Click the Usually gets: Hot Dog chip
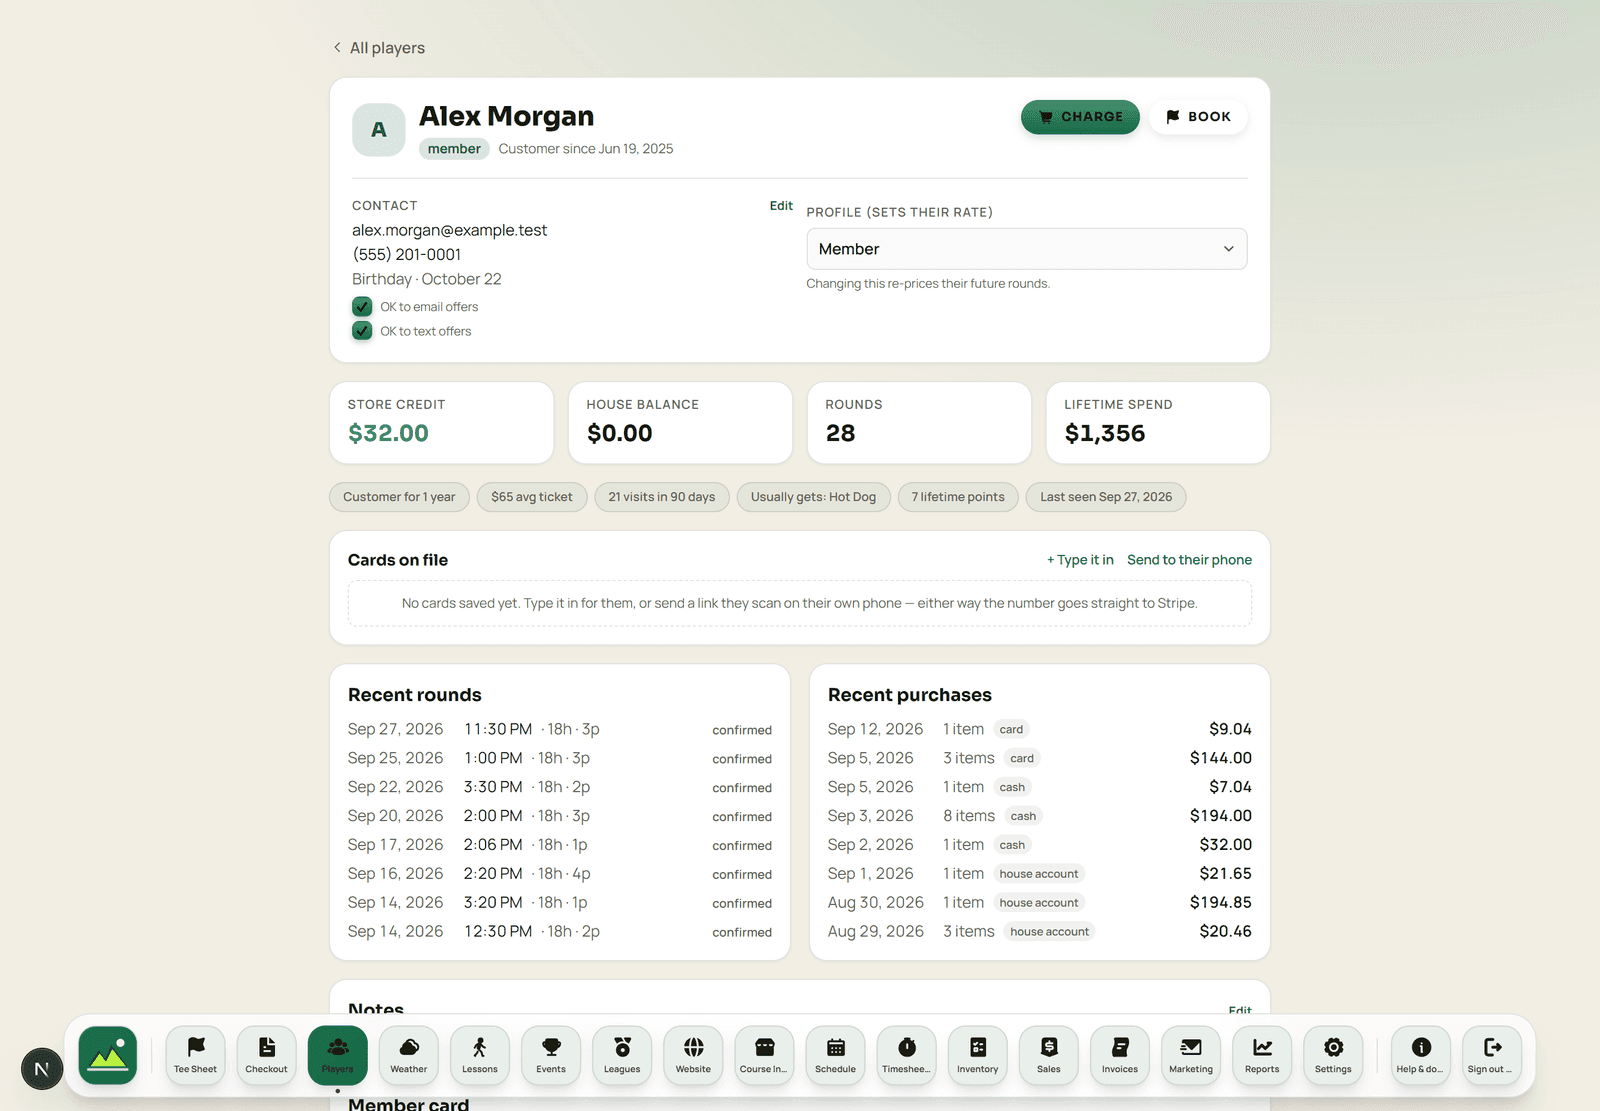The height and width of the screenshot is (1111, 1600). point(813,497)
